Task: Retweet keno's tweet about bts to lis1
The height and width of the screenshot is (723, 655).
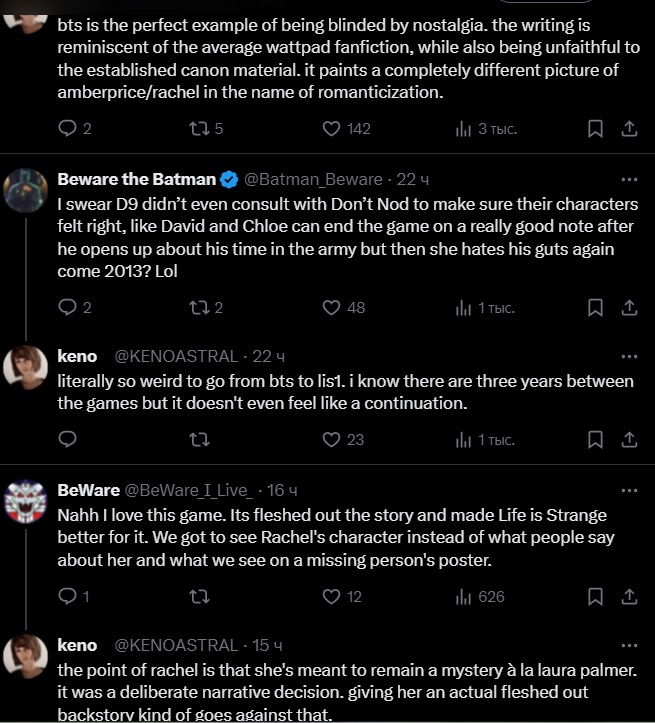Action: pos(199,439)
